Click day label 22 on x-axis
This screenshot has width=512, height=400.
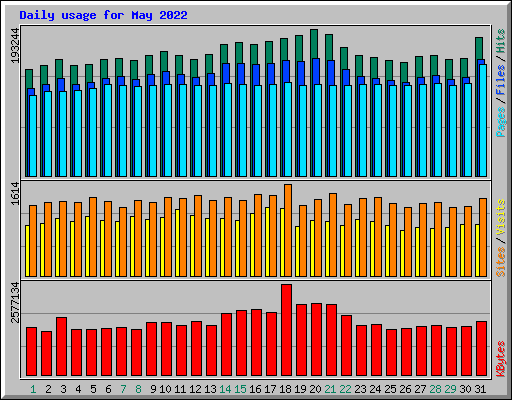[345, 389]
